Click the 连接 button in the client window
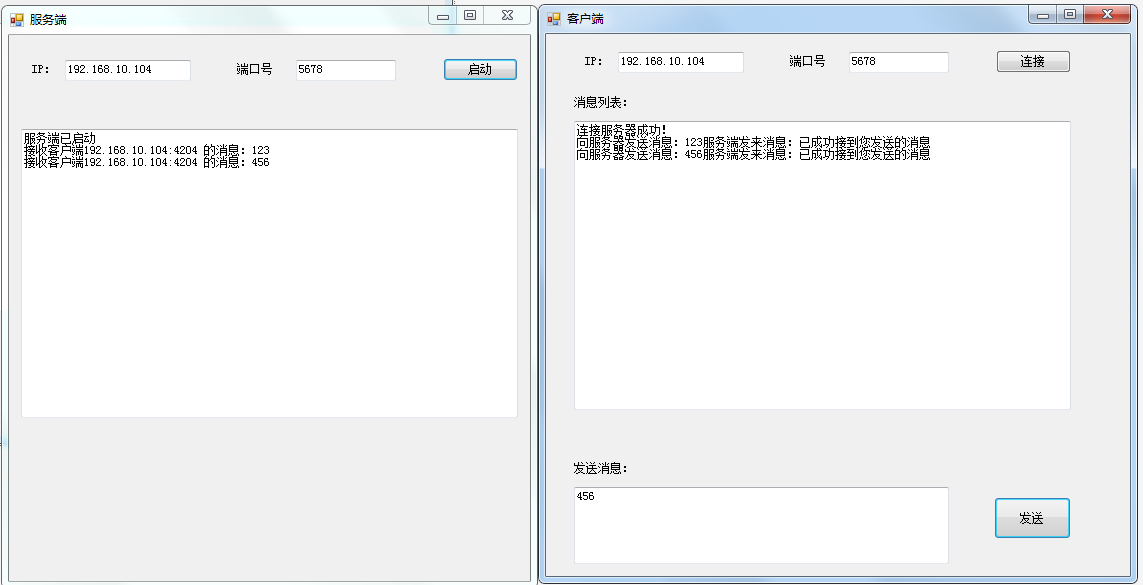This screenshot has height=585, width=1143. coord(1033,62)
